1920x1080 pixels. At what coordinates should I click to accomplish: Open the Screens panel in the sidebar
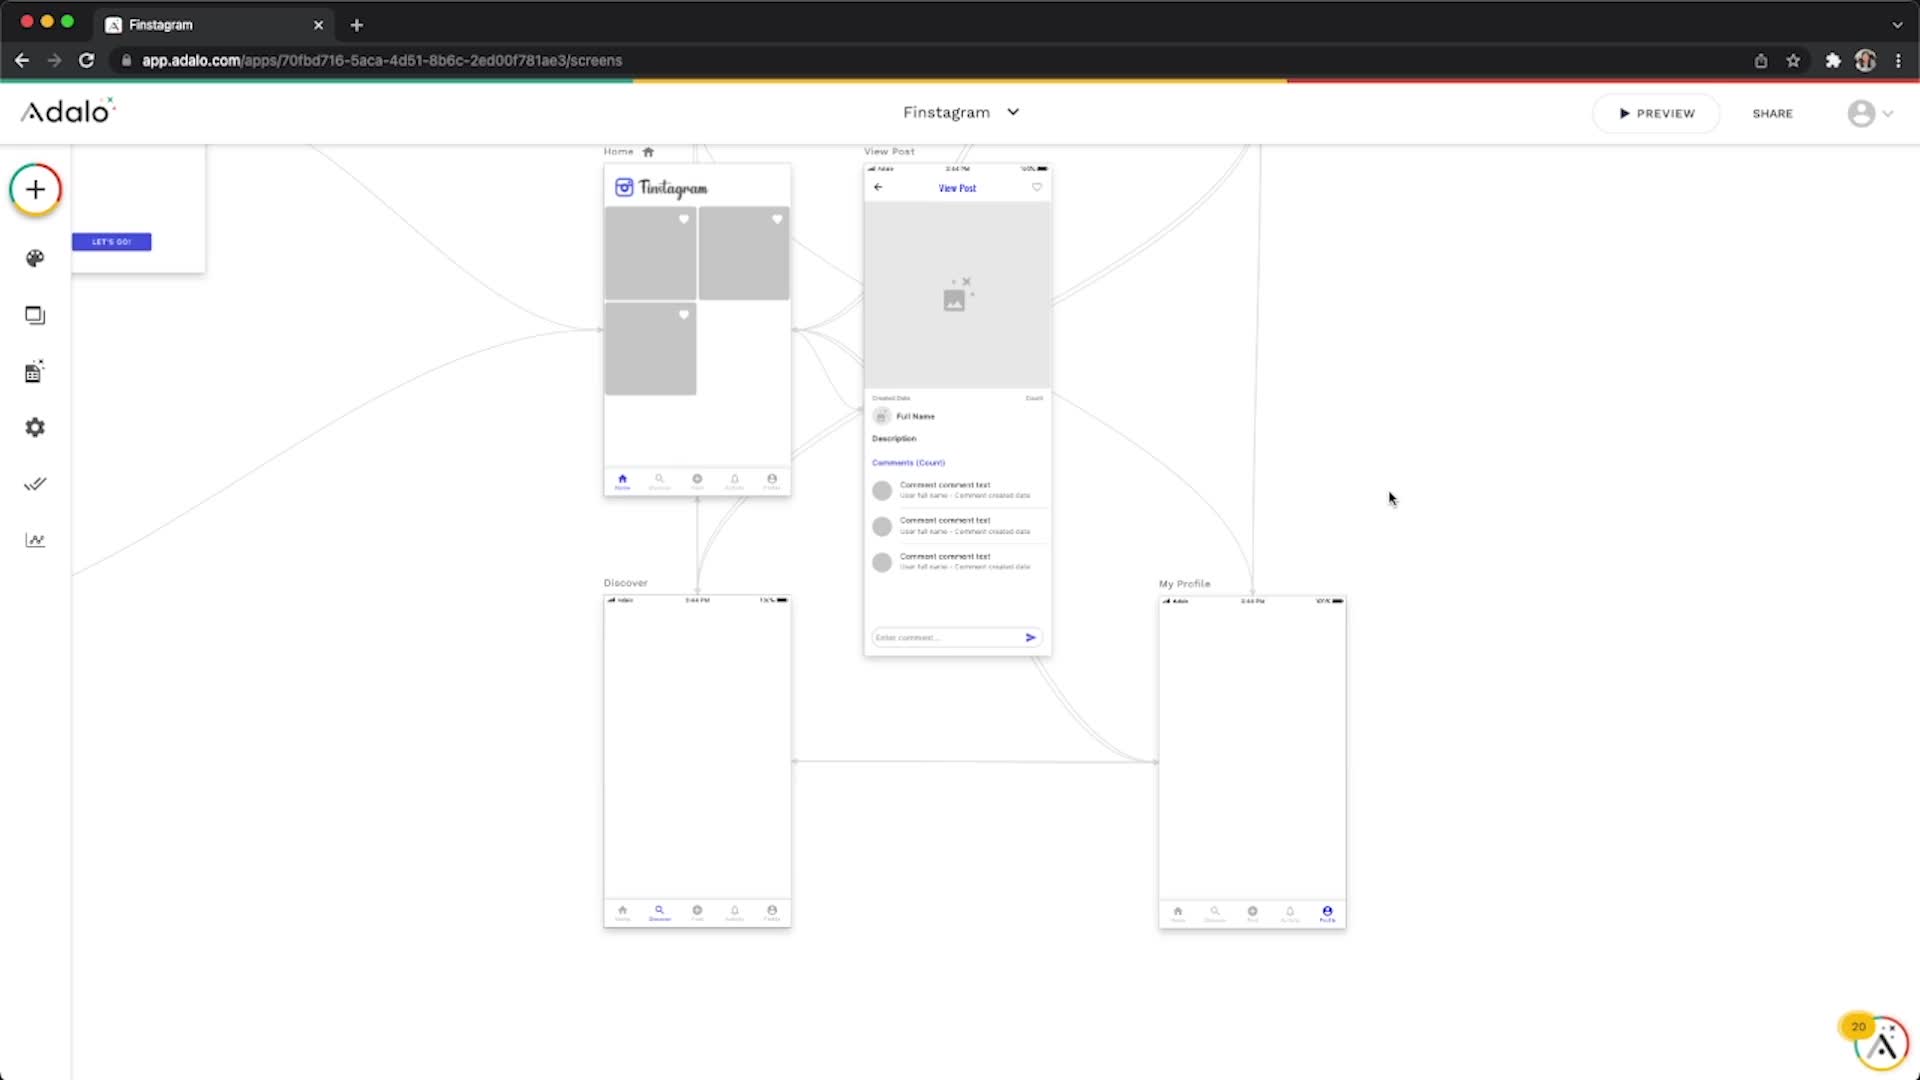pyautogui.click(x=35, y=314)
